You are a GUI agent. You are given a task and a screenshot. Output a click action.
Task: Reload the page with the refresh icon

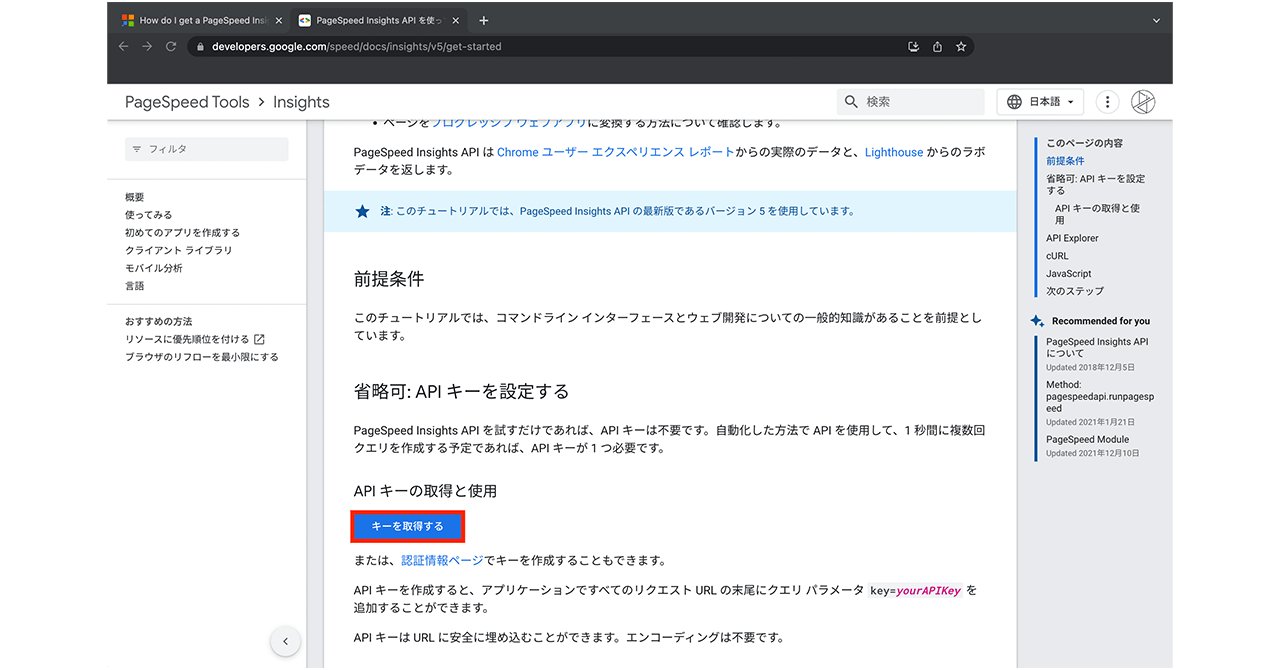171,46
